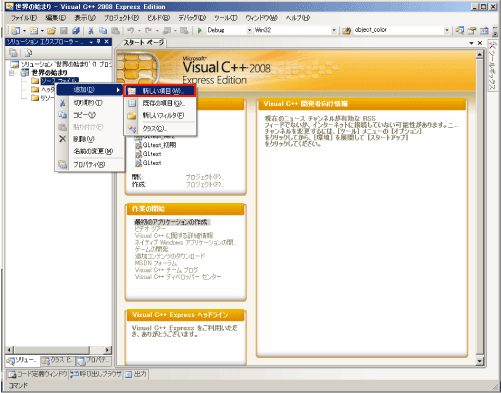The image size is (501, 393).
Task: Switch to the 出力 bottom tab
Action: pos(136,374)
